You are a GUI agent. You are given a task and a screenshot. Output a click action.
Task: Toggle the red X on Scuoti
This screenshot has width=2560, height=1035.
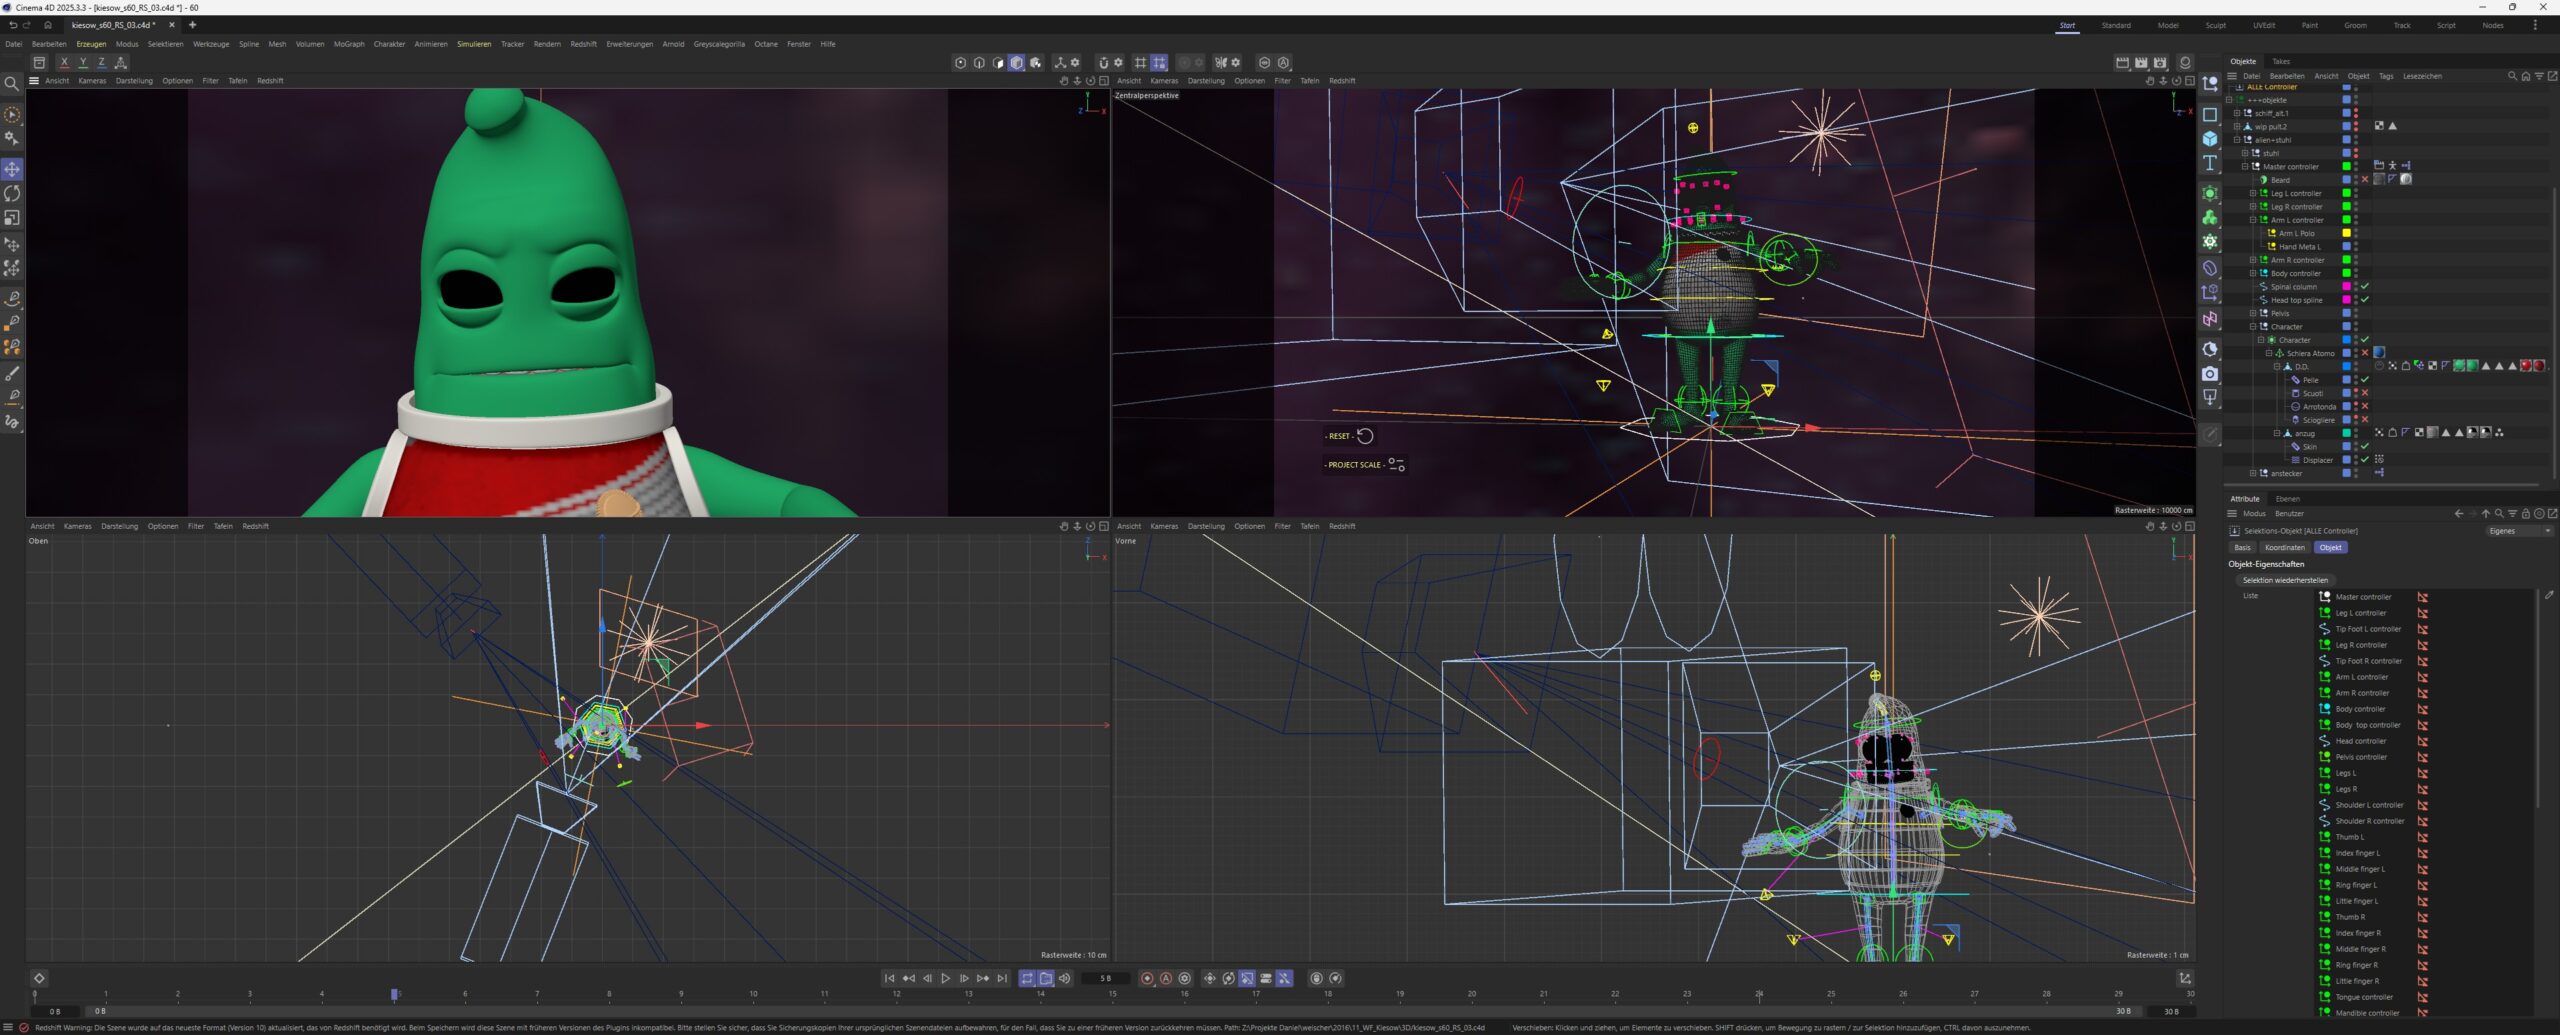pyautogui.click(x=2365, y=393)
